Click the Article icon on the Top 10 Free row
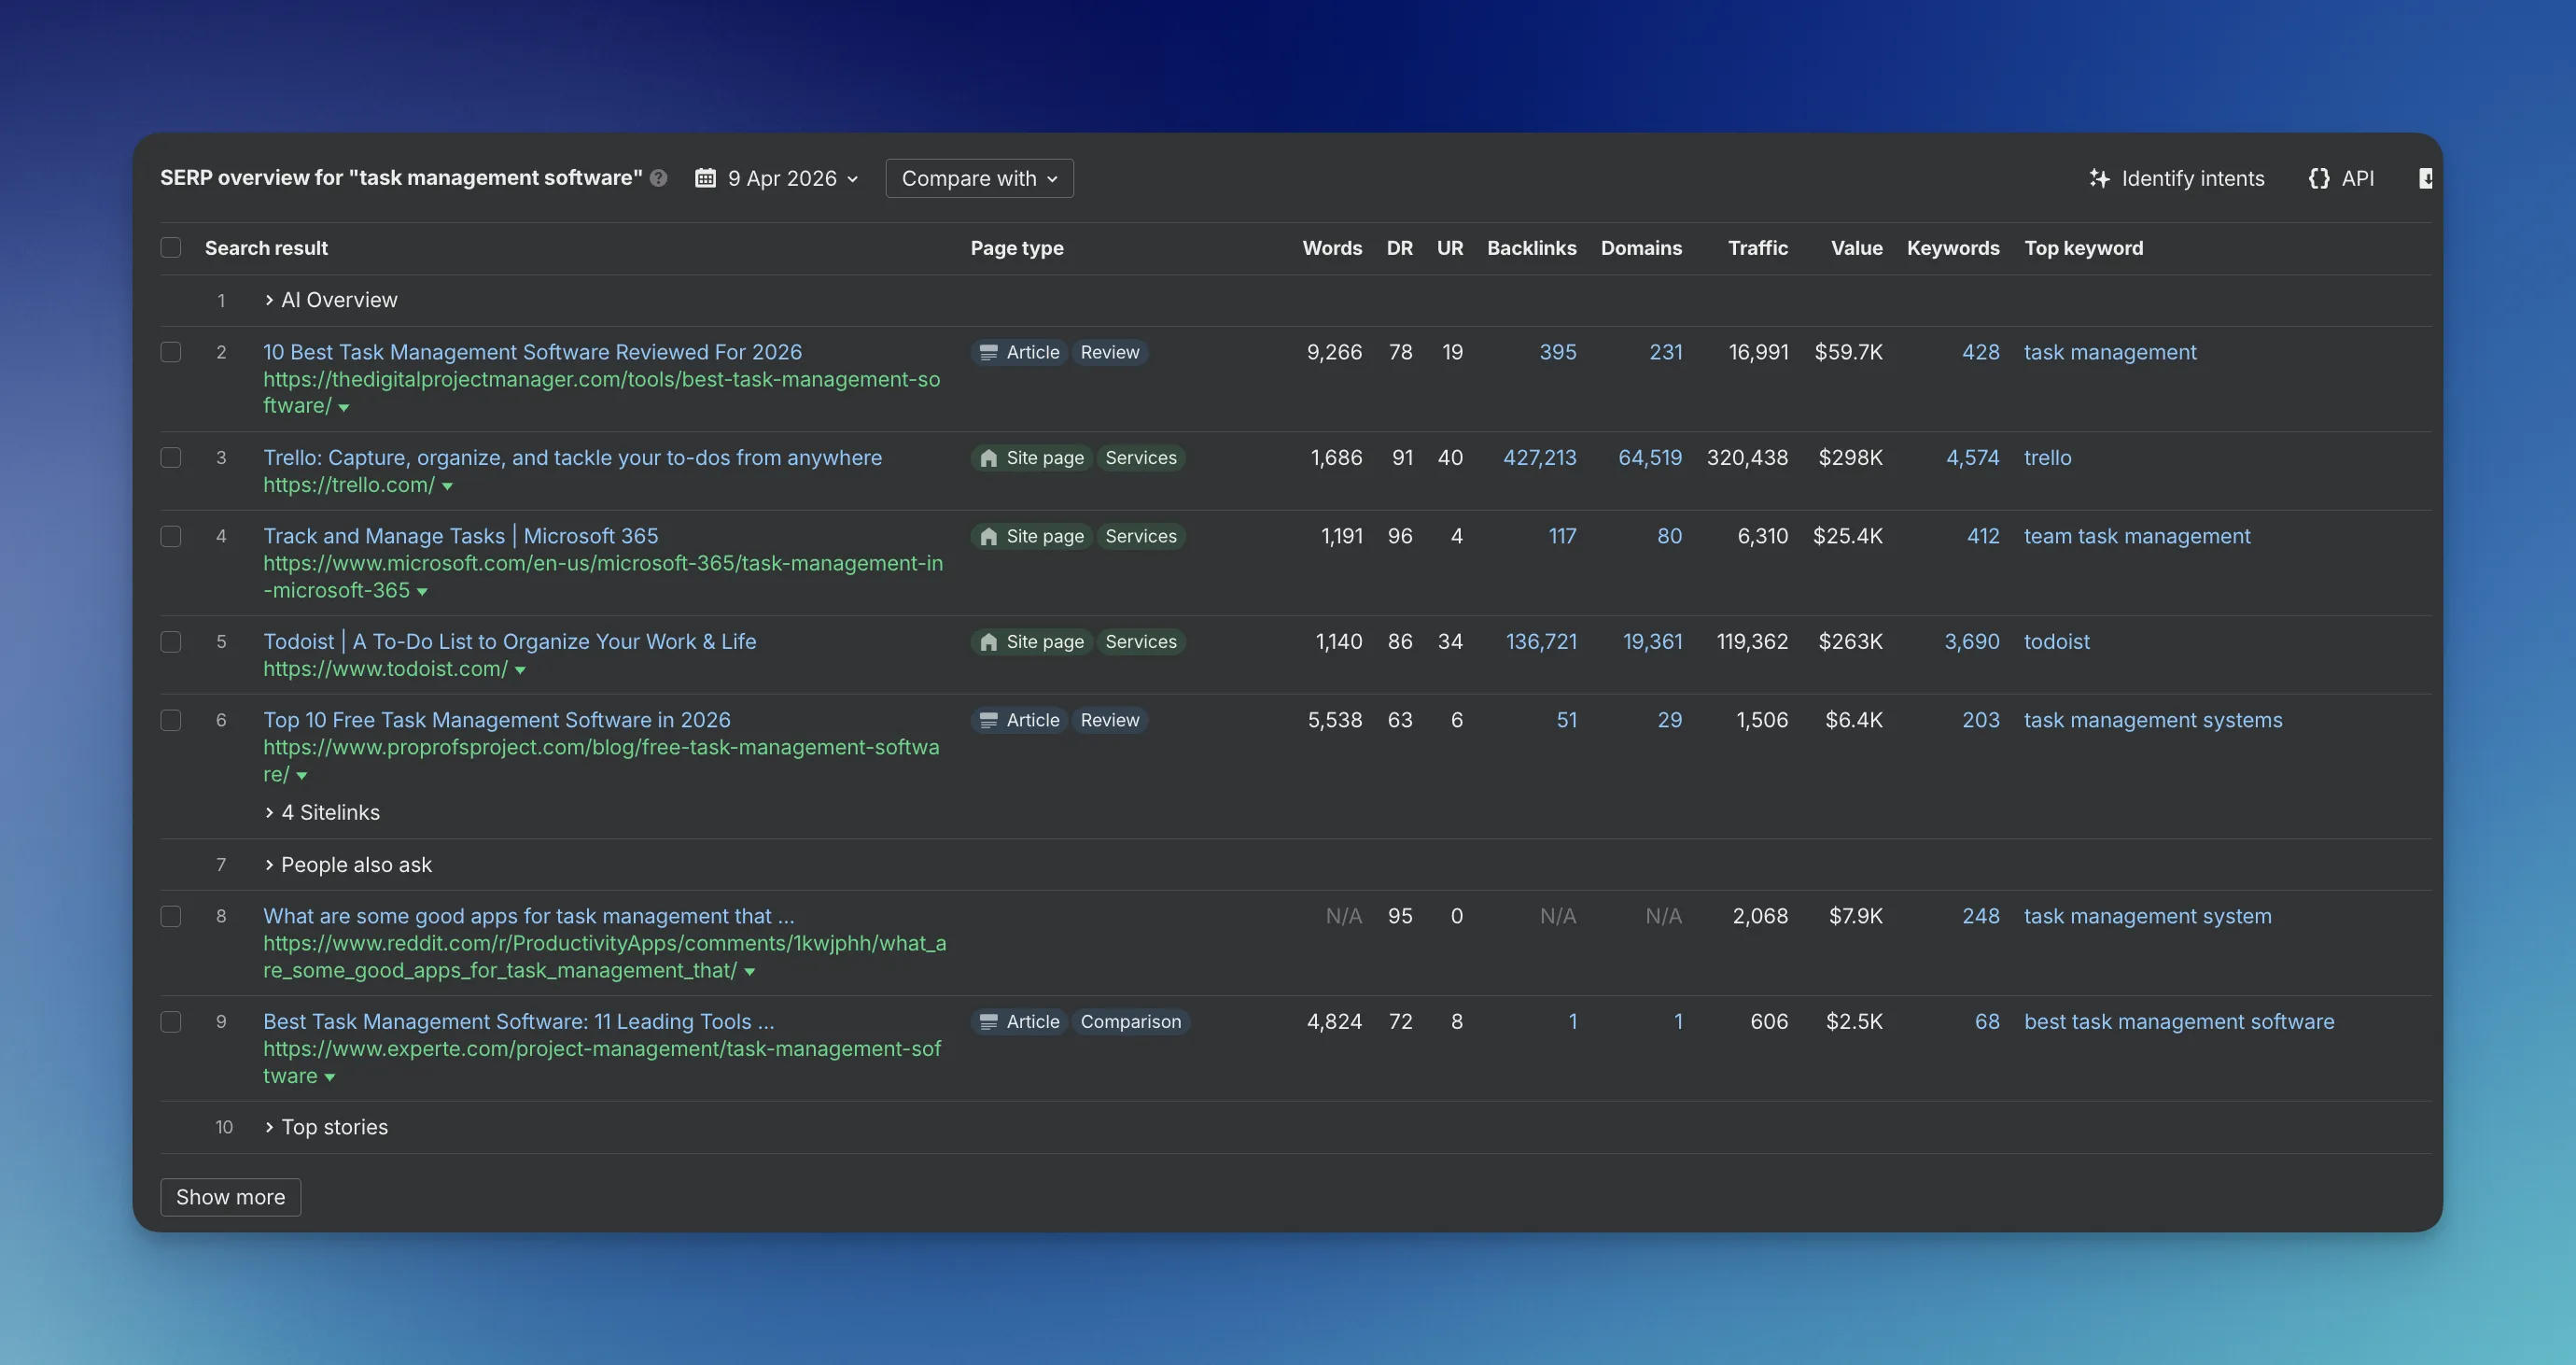 pyautogui.click(x=990, y=720)
